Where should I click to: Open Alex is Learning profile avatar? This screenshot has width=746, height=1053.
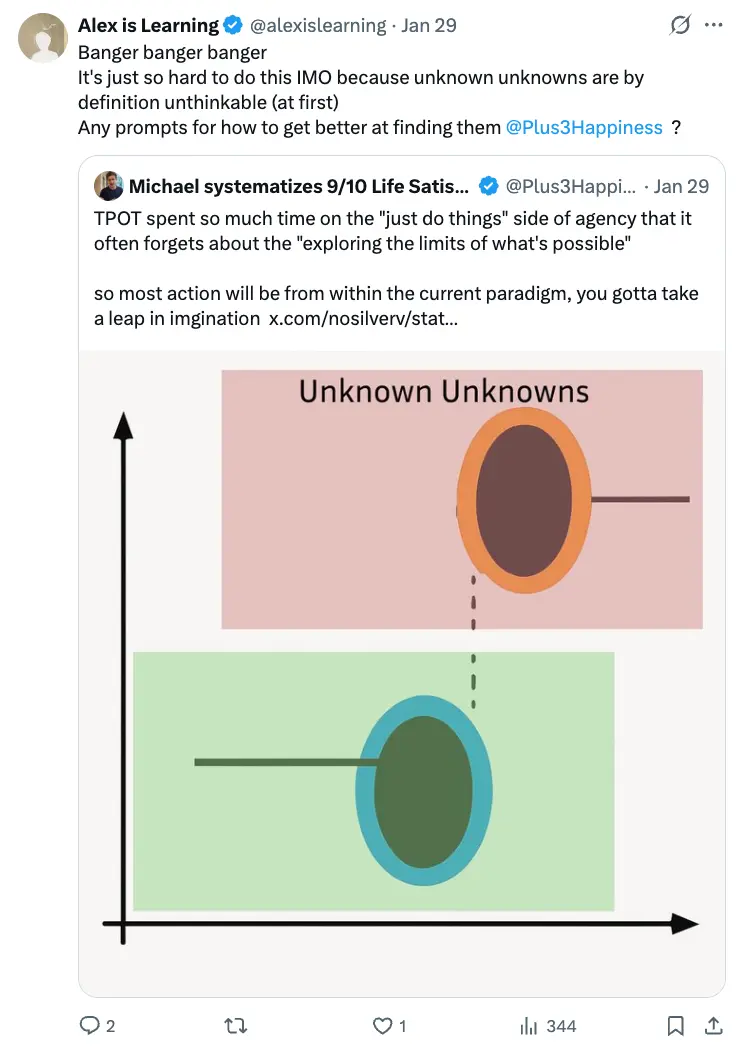(40, 38)
